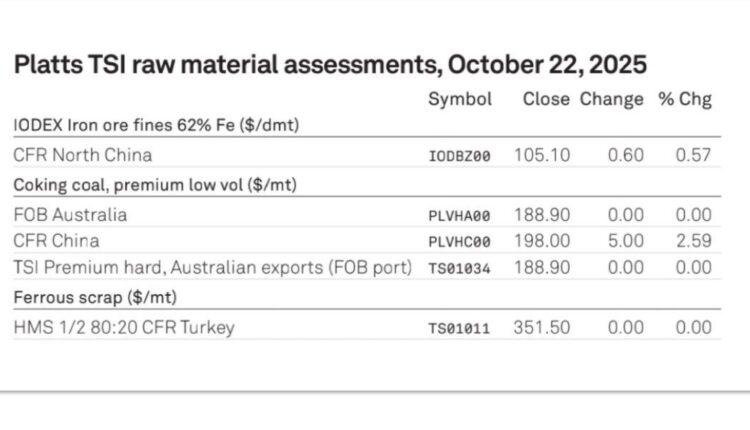Click the Coking coal, premium low vol heading
This screenshot has width=750, height=430.
point(155,184)
